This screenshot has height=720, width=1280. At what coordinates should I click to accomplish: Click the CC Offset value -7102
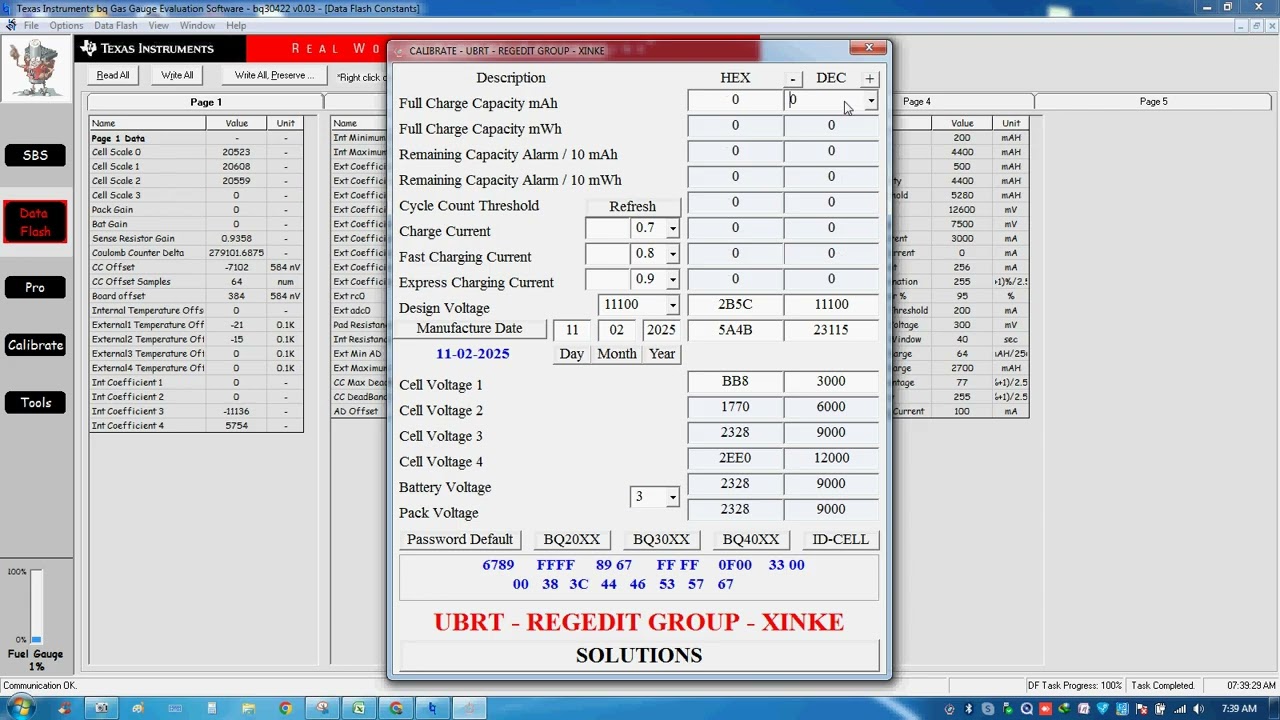click(x=236, y=267)
